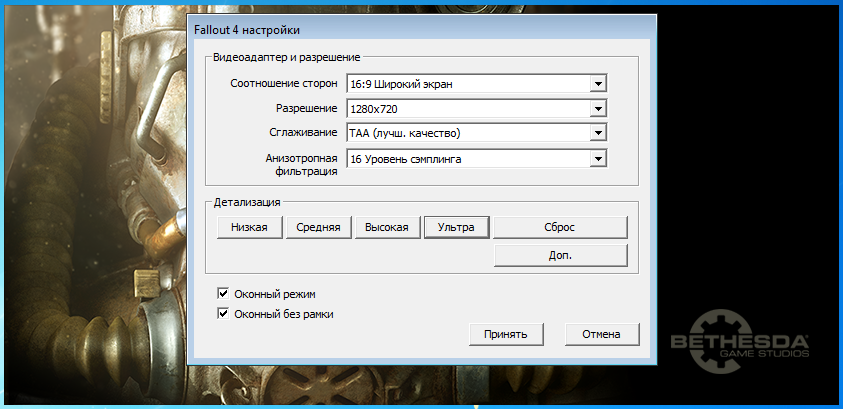This screenshot has width=843, height=409.
Task: Select Высокая detail preset
Action: click(x=387, y=227)
